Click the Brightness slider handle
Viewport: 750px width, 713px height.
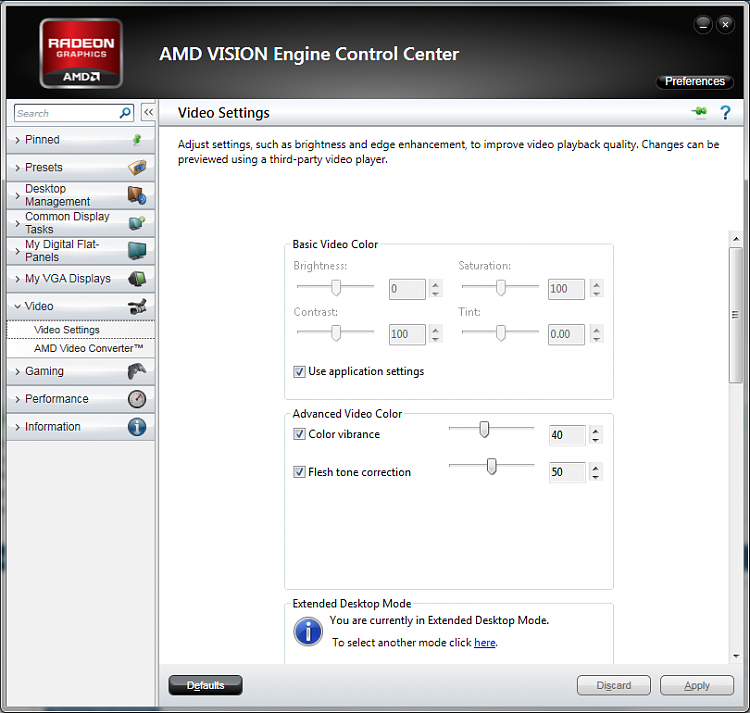click(336, 287)
